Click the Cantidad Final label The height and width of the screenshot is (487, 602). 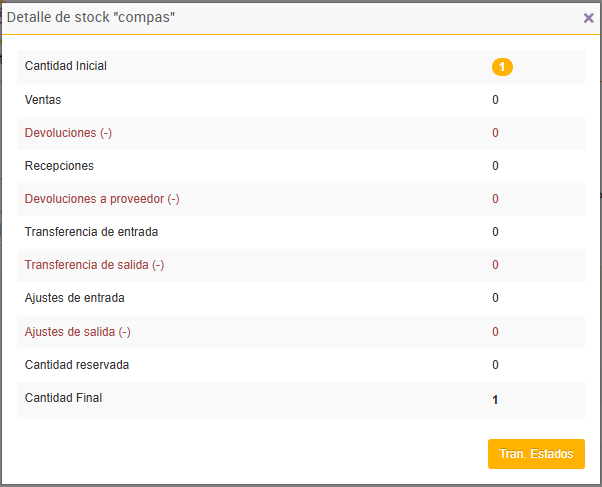[64, 398]
